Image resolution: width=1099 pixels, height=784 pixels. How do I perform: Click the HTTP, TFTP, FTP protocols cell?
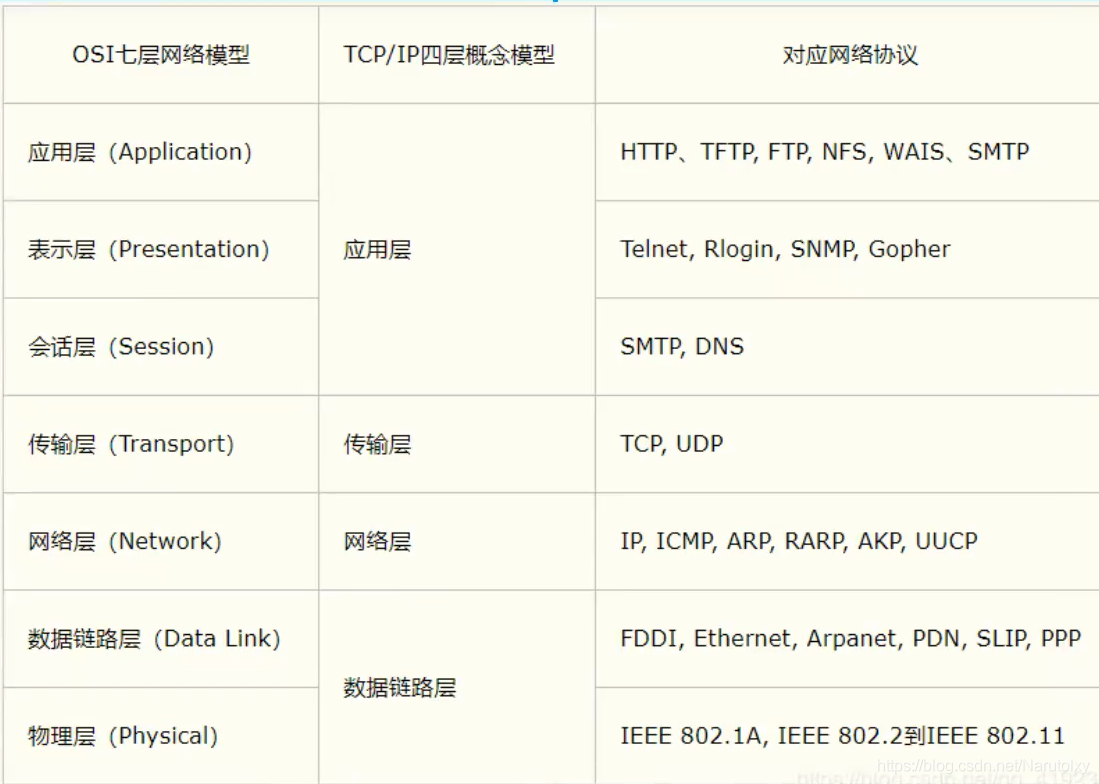click(x=847, y=152)
